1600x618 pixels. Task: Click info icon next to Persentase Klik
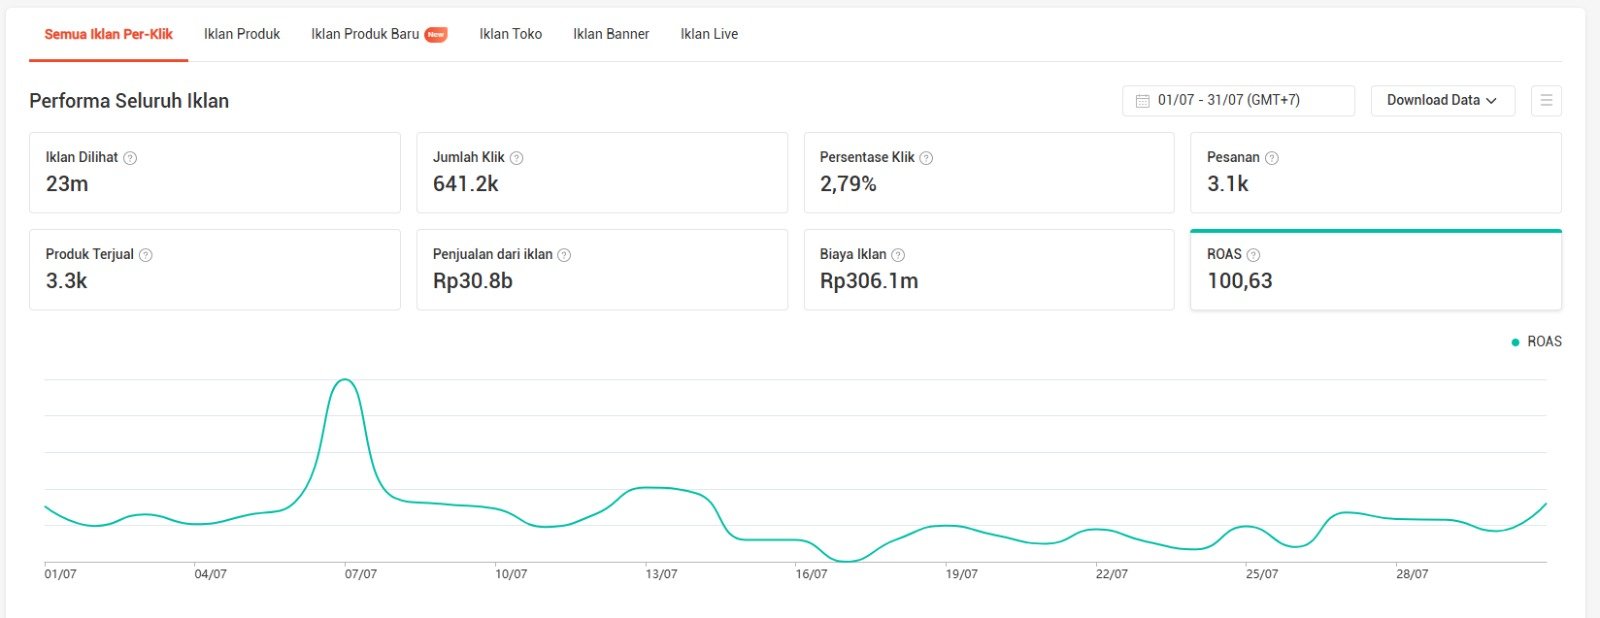926,158
